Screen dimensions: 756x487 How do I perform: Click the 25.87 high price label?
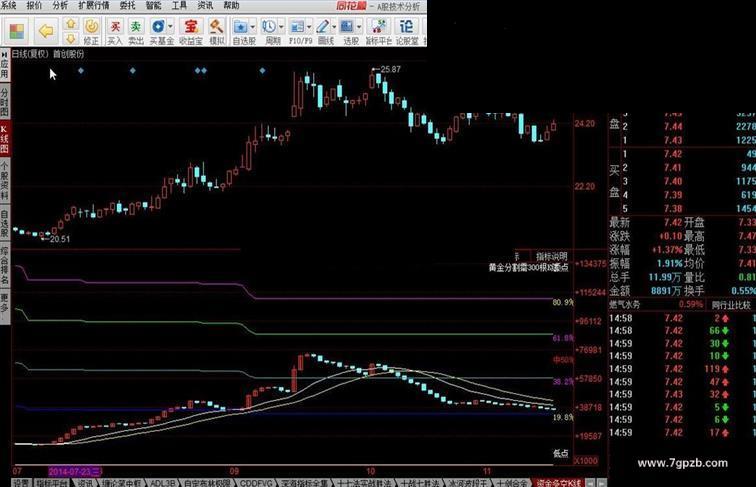tap(390, 69)
